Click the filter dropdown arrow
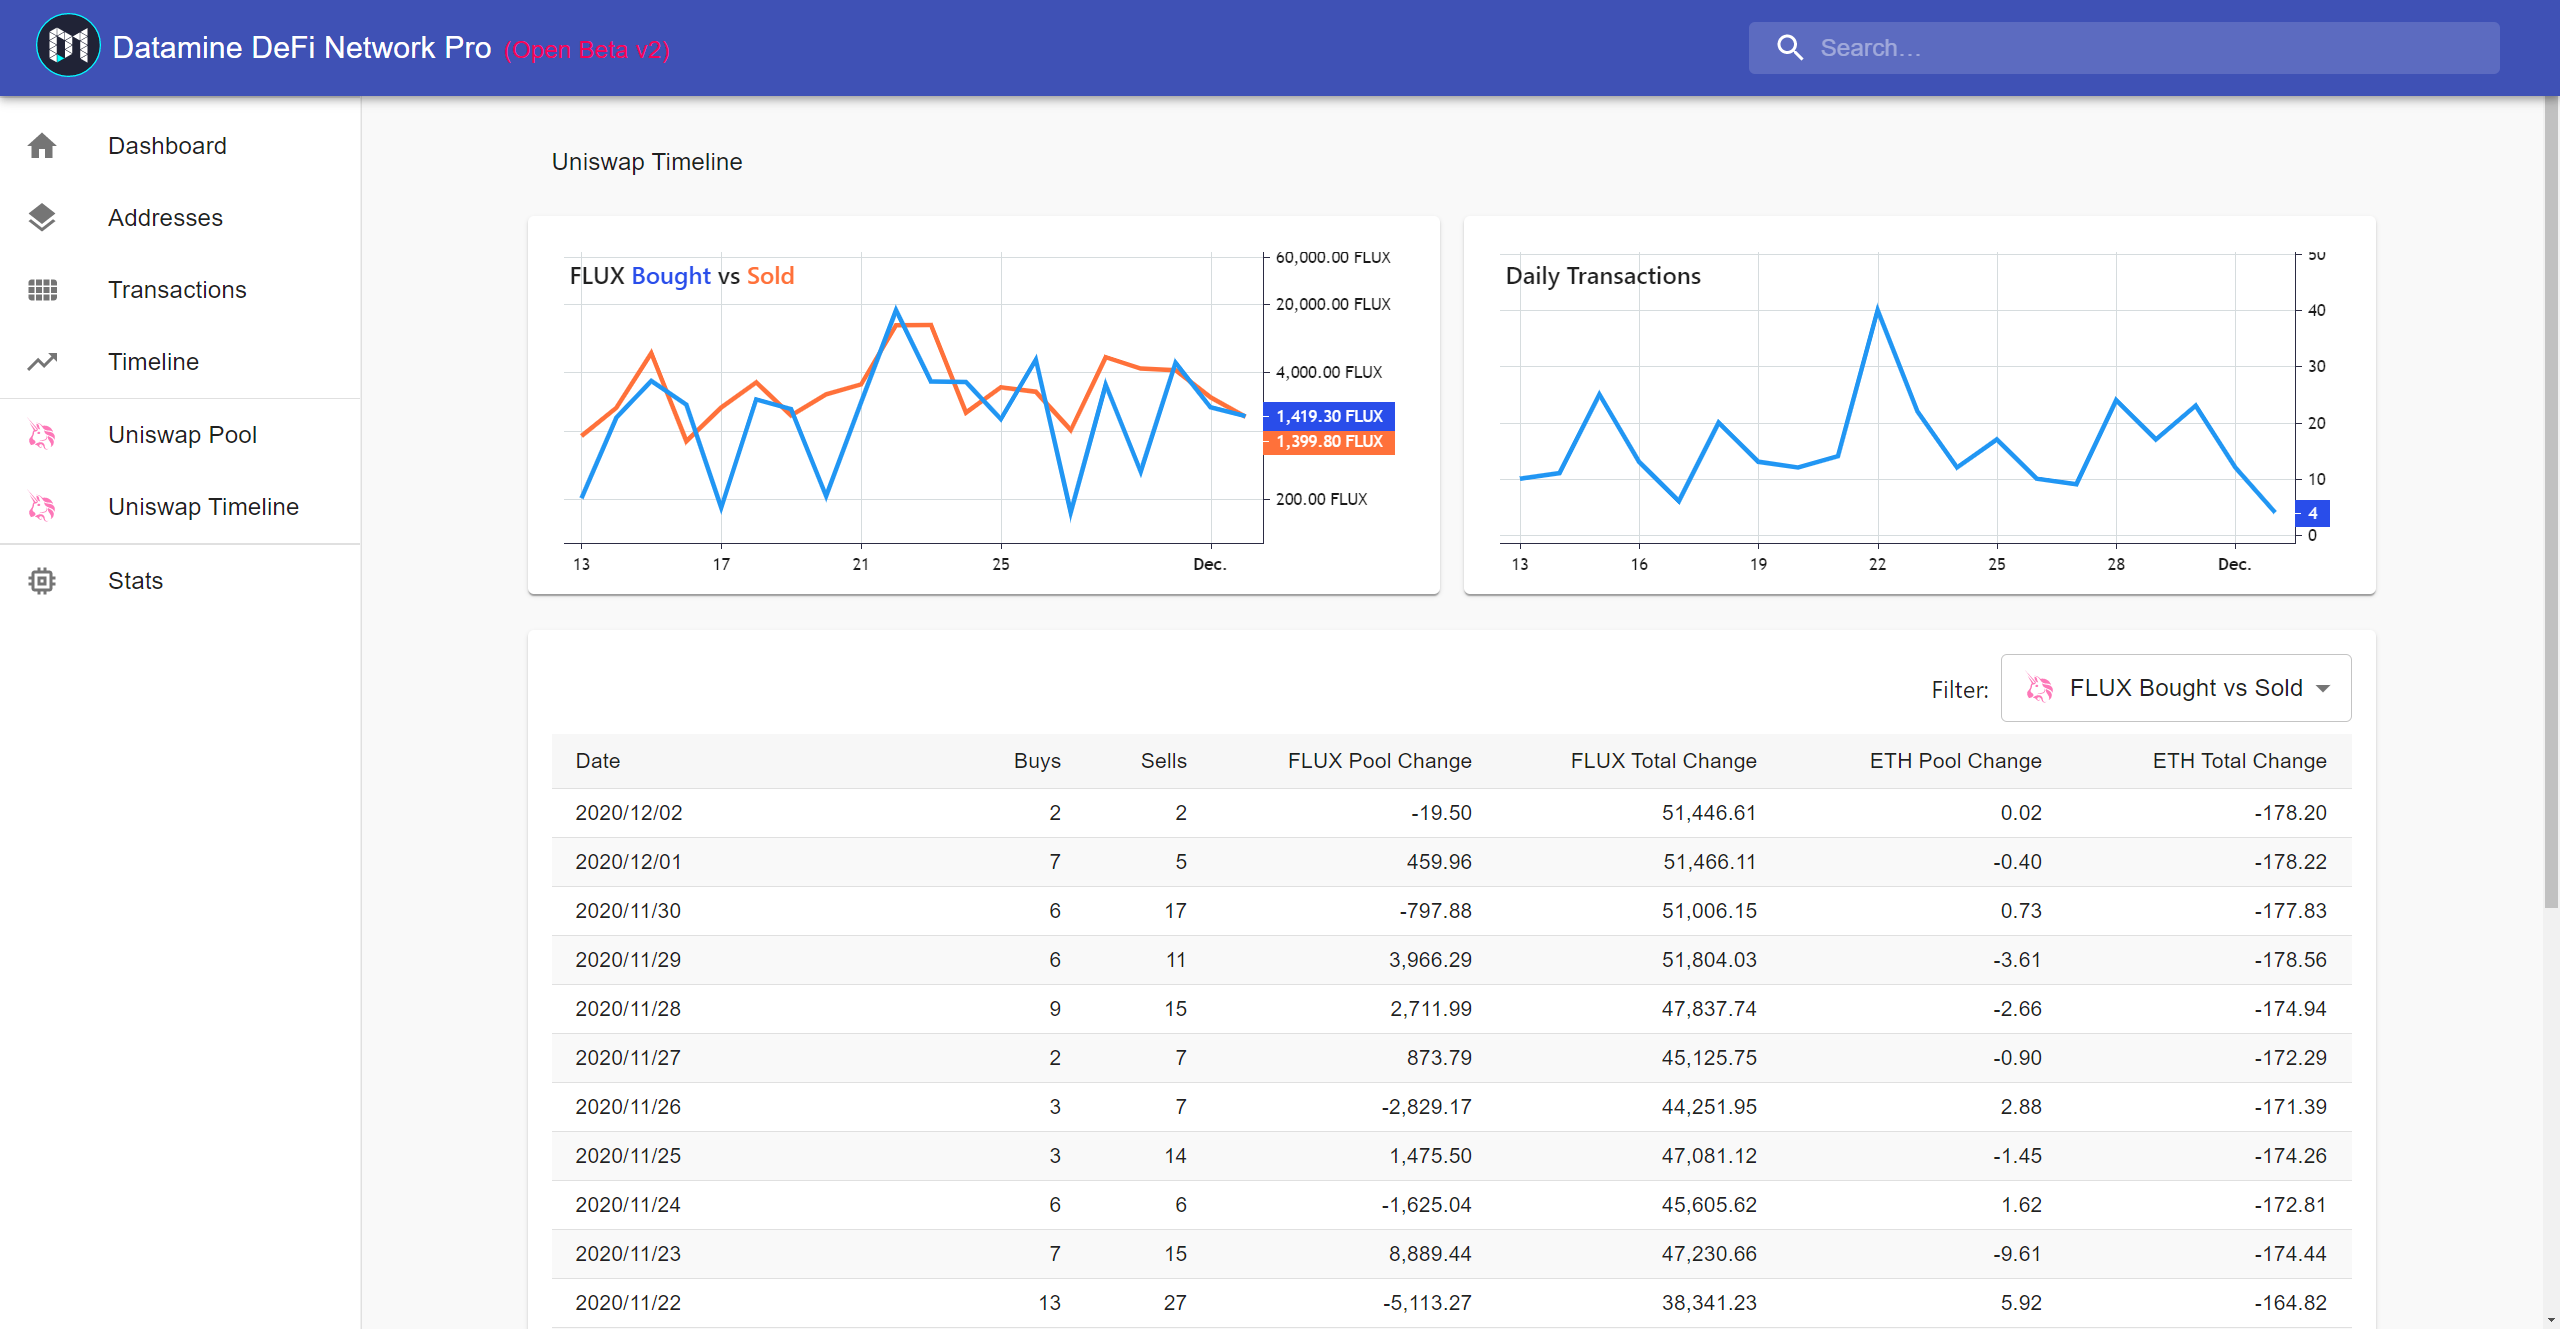 [x=2323, y=689]
